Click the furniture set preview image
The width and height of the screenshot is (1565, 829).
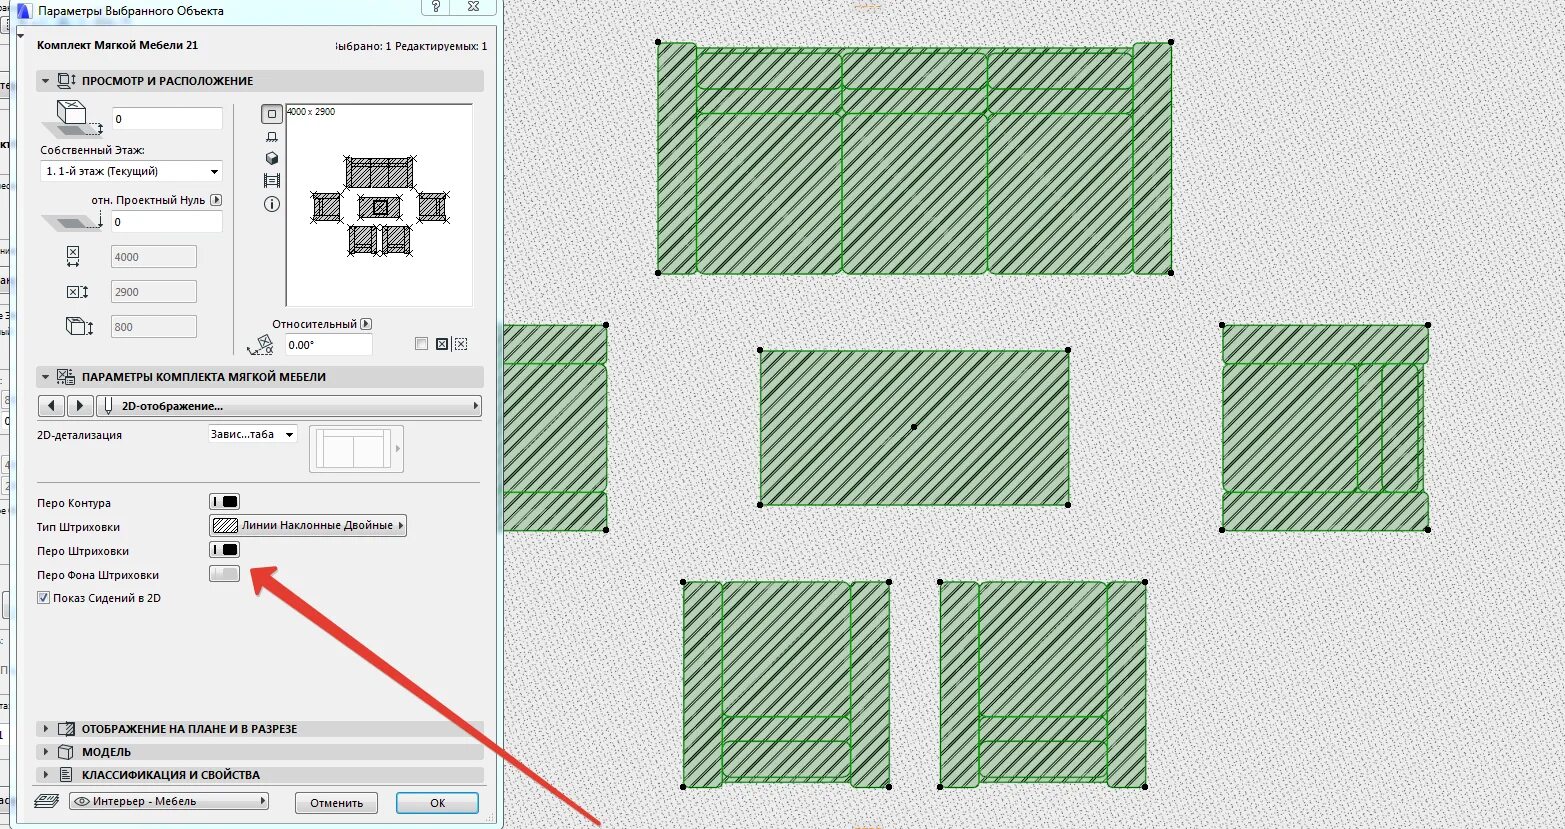coord(379,205)
